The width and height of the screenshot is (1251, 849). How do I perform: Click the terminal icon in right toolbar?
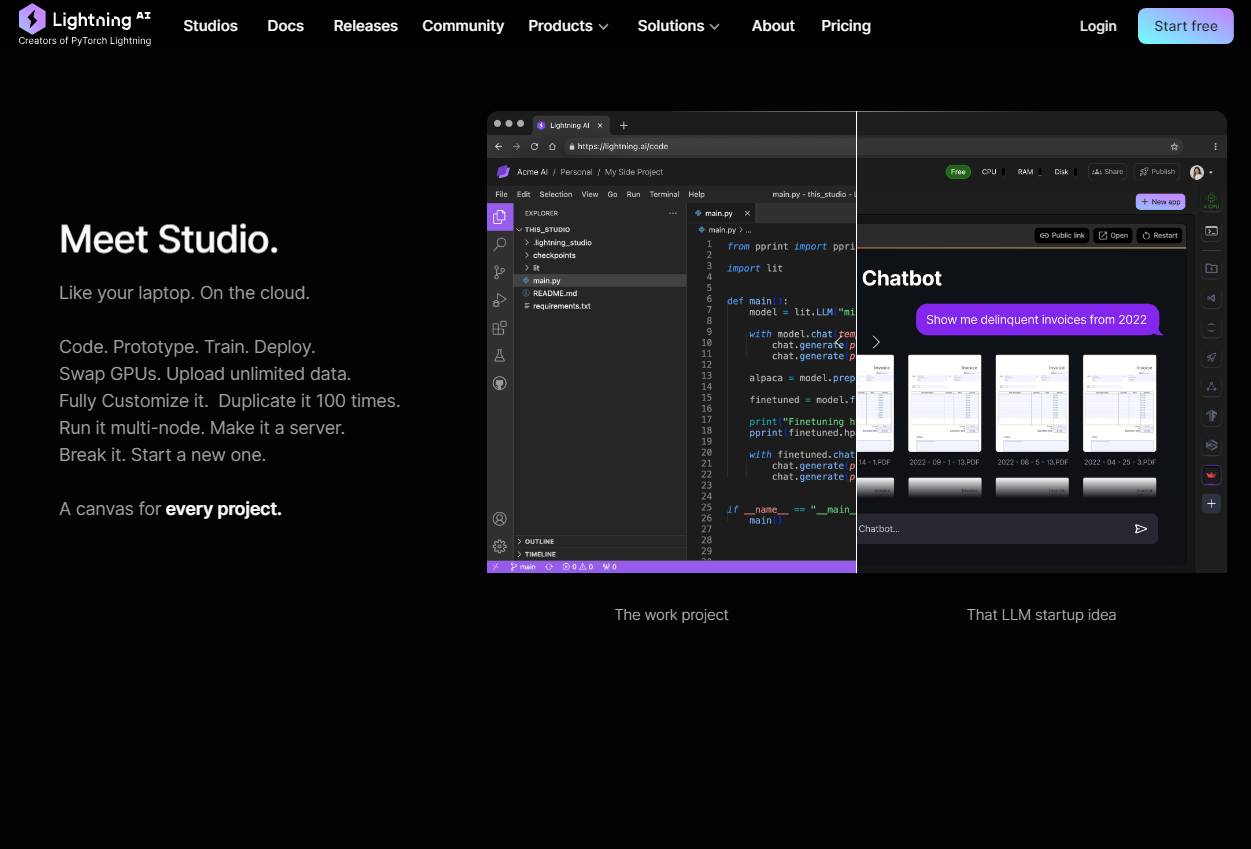pos(1211,231)
